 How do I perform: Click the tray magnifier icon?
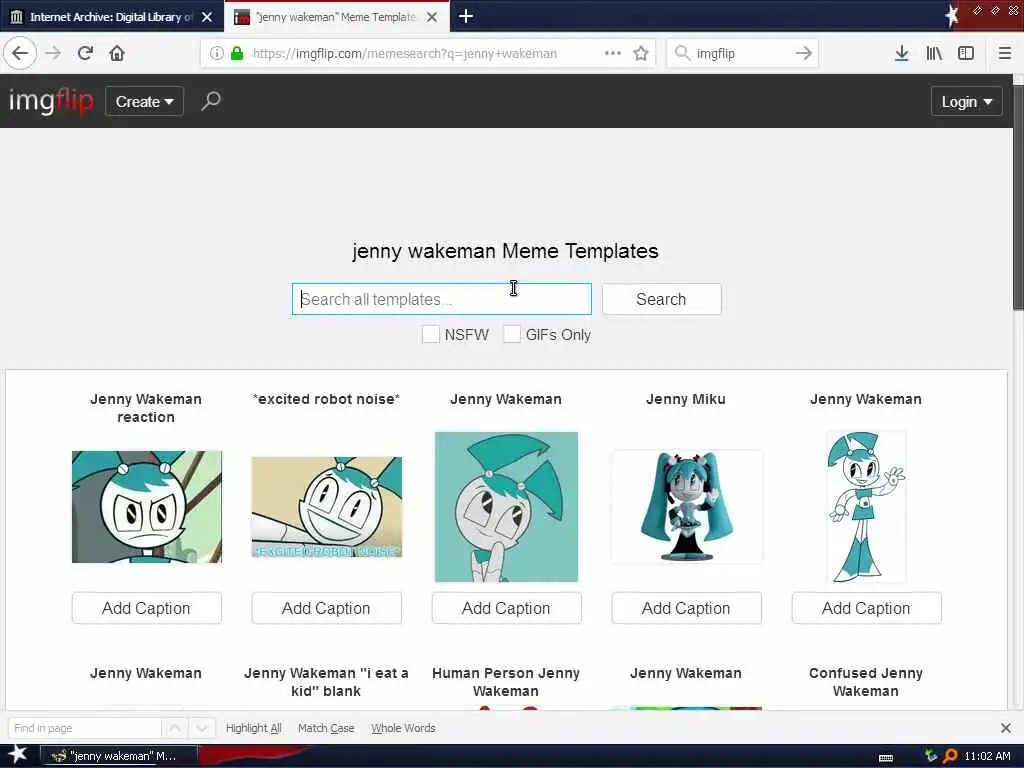tap(950, 756)
